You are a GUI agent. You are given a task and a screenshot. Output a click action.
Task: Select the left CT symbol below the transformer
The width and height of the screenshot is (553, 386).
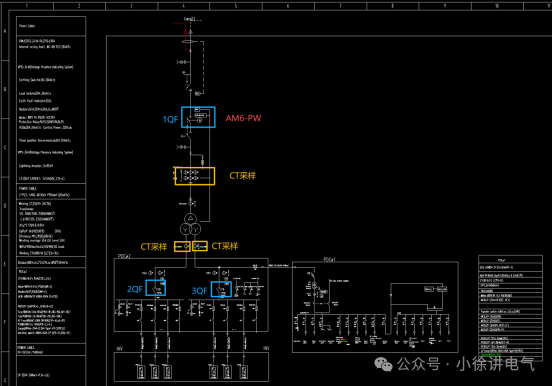tap(182, 246)
